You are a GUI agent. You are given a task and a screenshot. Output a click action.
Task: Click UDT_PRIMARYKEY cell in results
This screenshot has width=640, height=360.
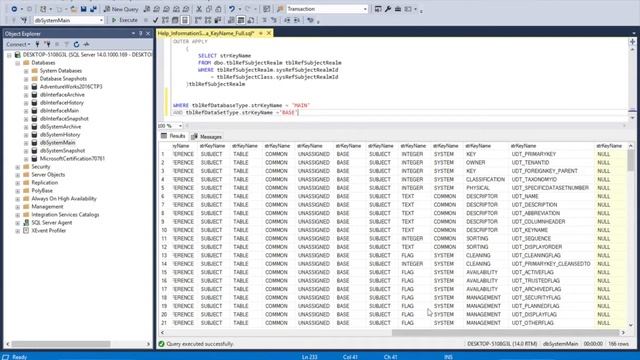534,154
